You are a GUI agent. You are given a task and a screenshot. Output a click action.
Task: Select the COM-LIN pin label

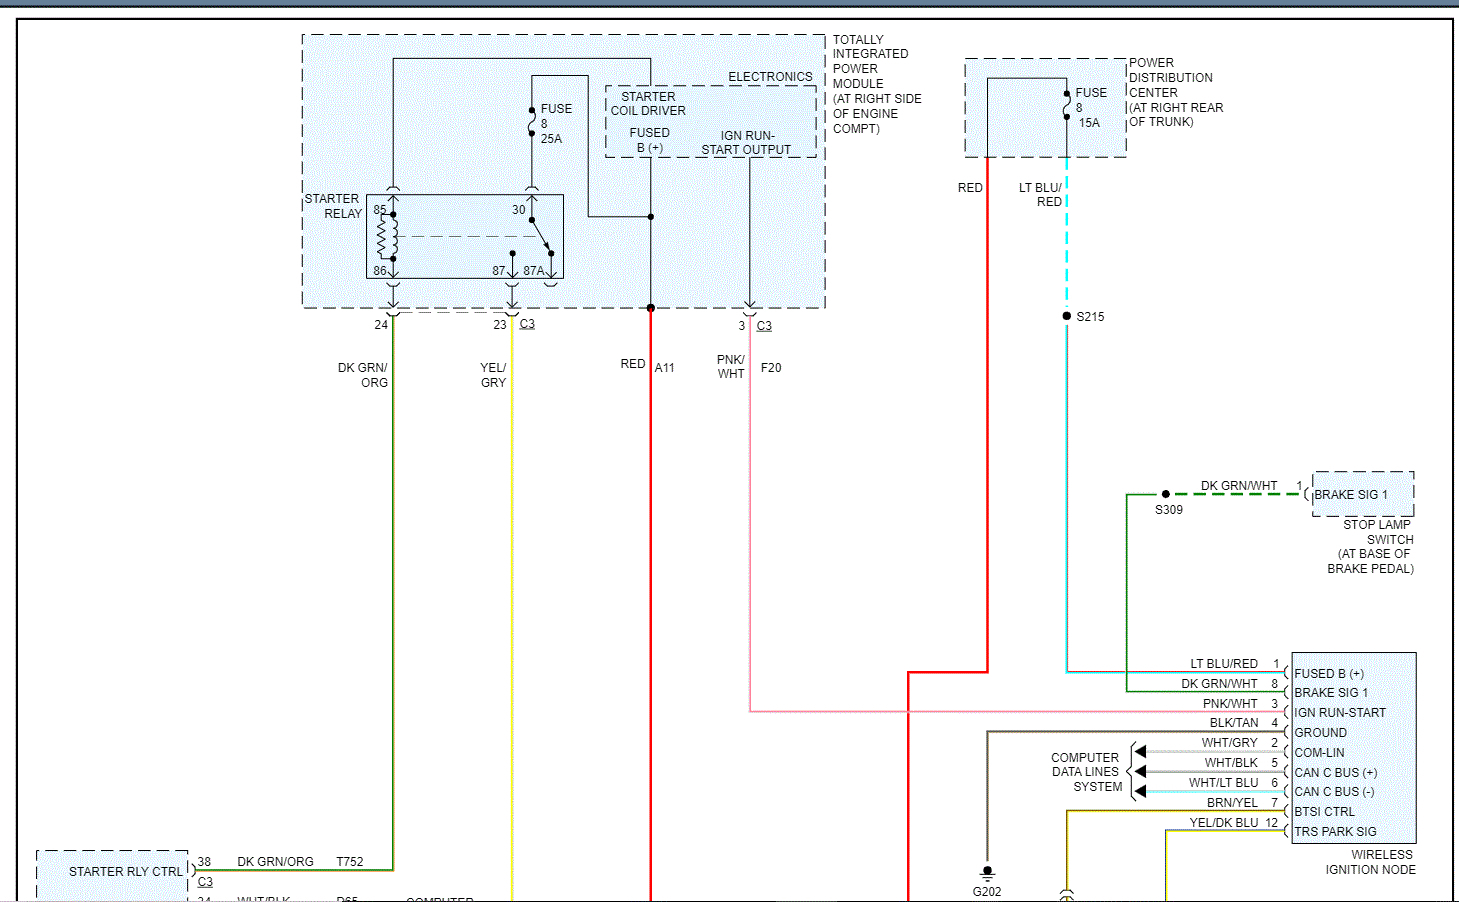1320,753
